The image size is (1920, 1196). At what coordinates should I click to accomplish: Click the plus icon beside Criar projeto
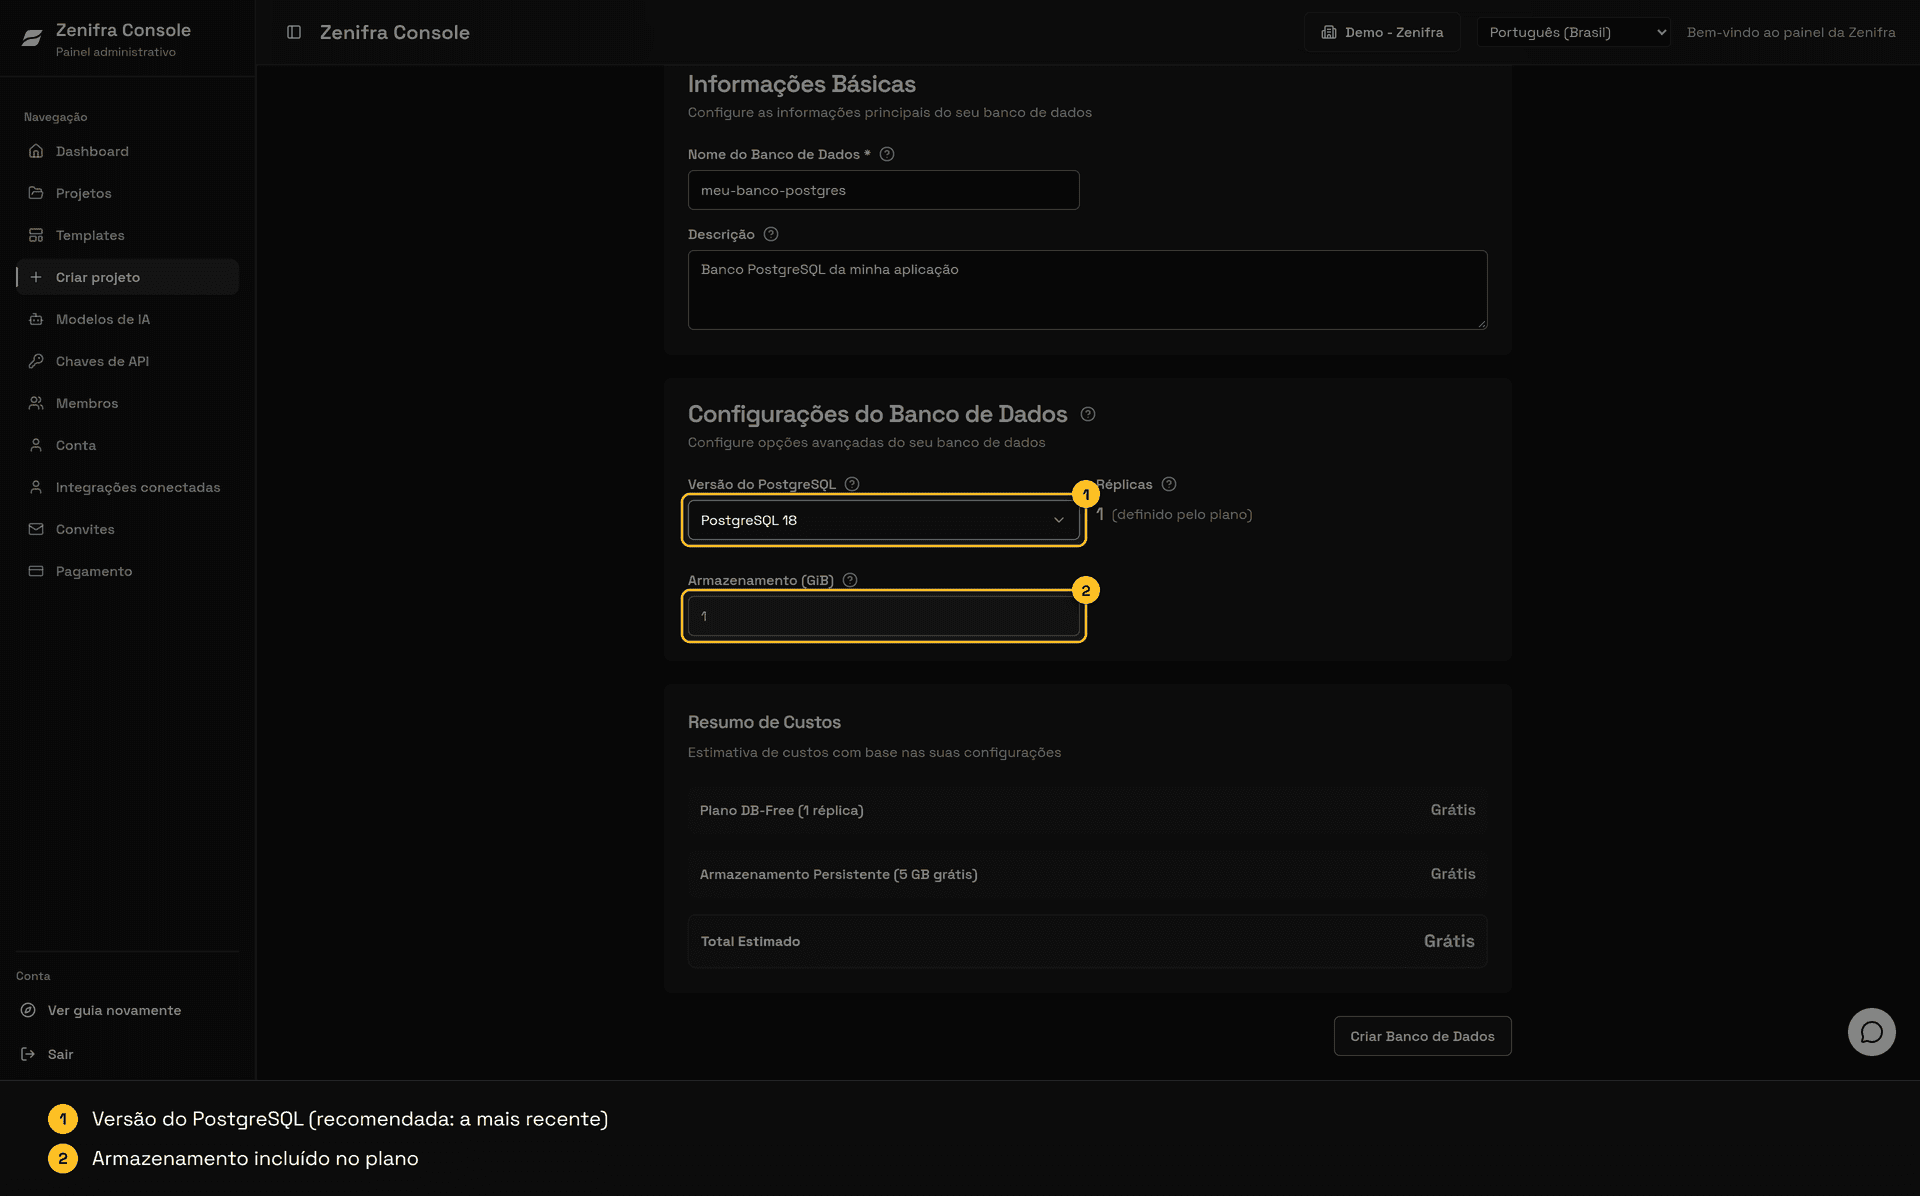tap(36, 277)
